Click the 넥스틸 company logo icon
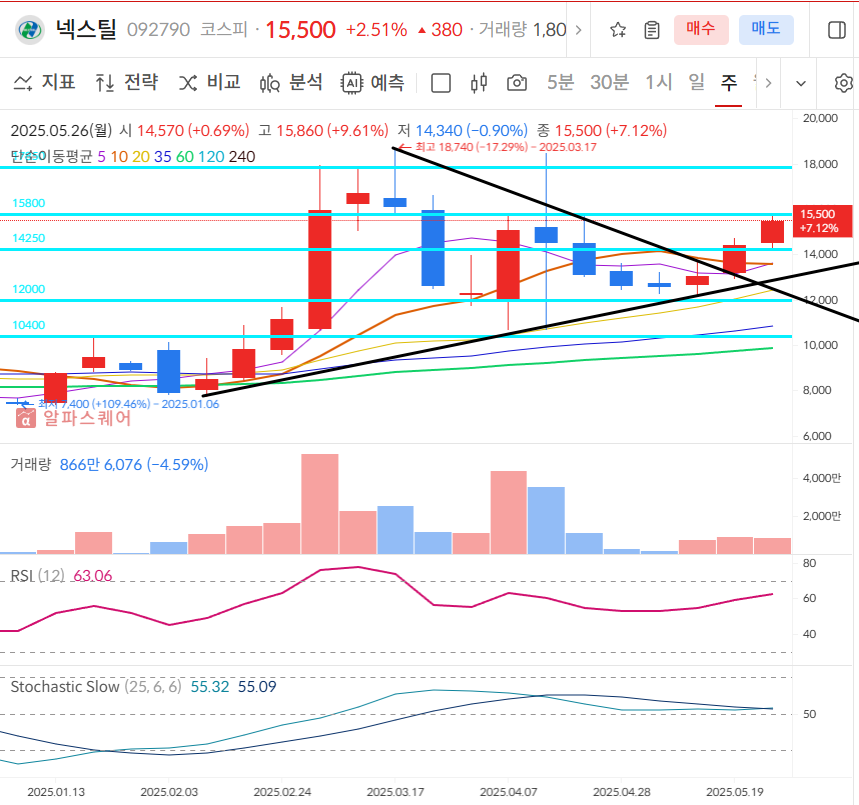This screenshot has height=805, width=859. [x=30, y=30]
